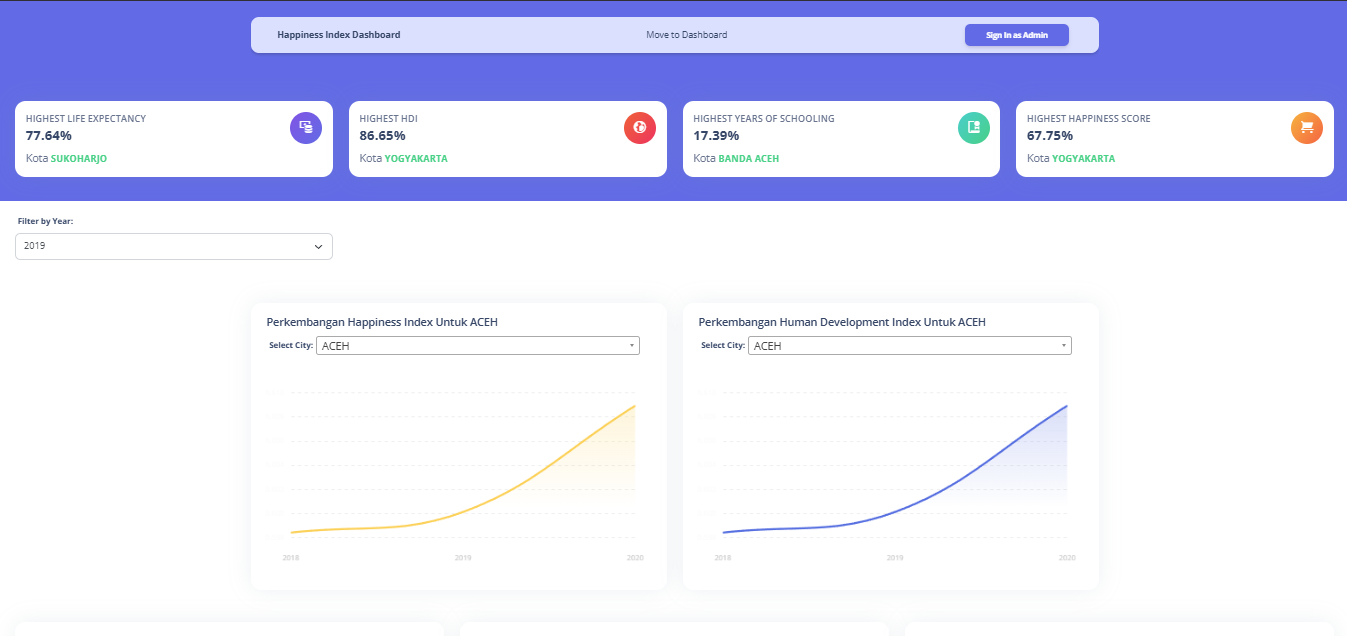Screen dimensions: 1347x636
Task: Click the Happiness Index Dashboard header label
Action: (340, 34)
